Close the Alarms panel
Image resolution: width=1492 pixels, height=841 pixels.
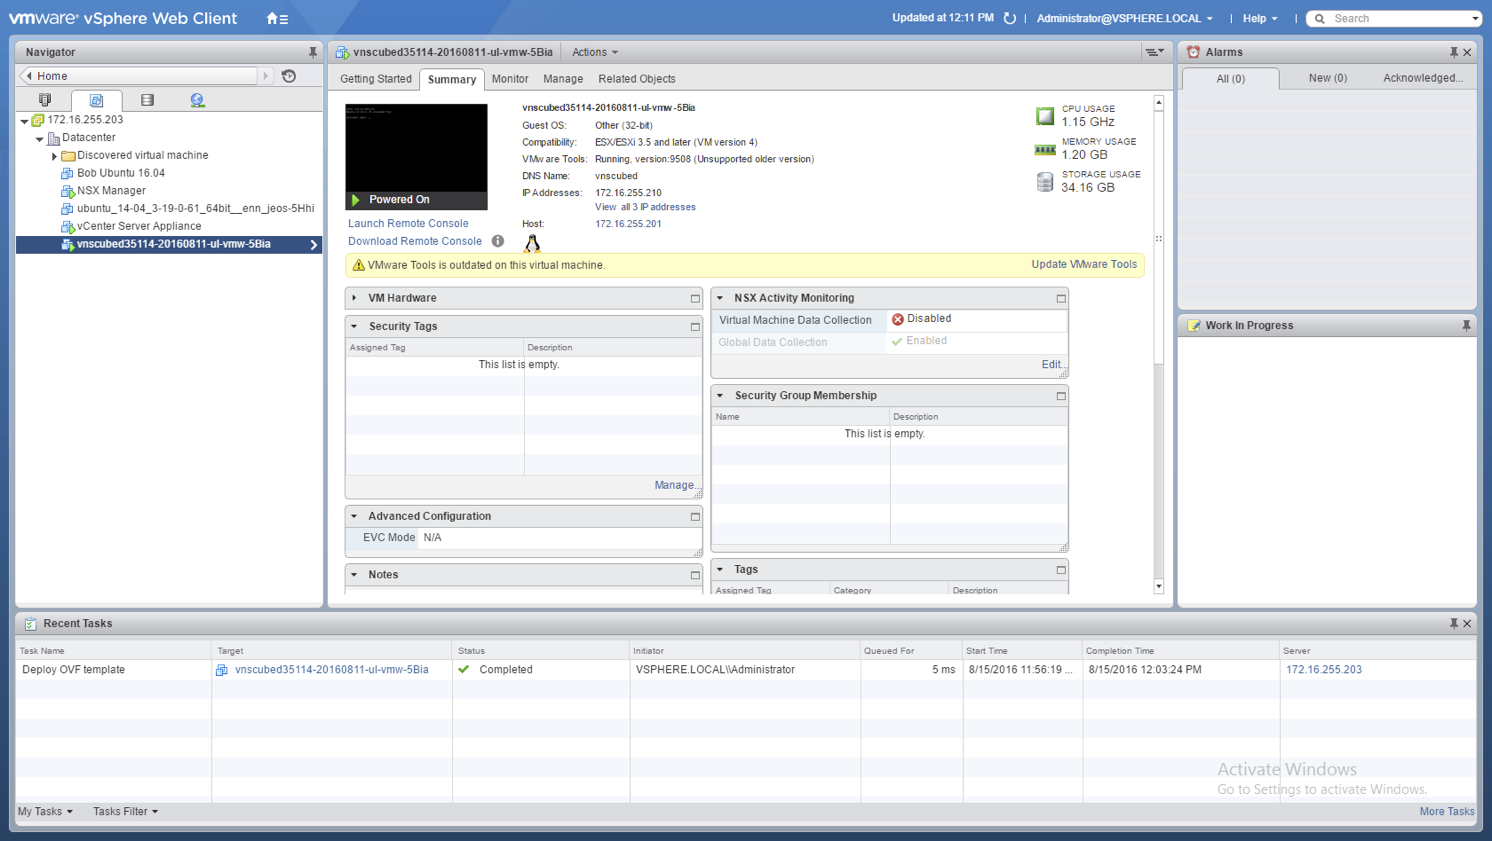click(1467, 52)
